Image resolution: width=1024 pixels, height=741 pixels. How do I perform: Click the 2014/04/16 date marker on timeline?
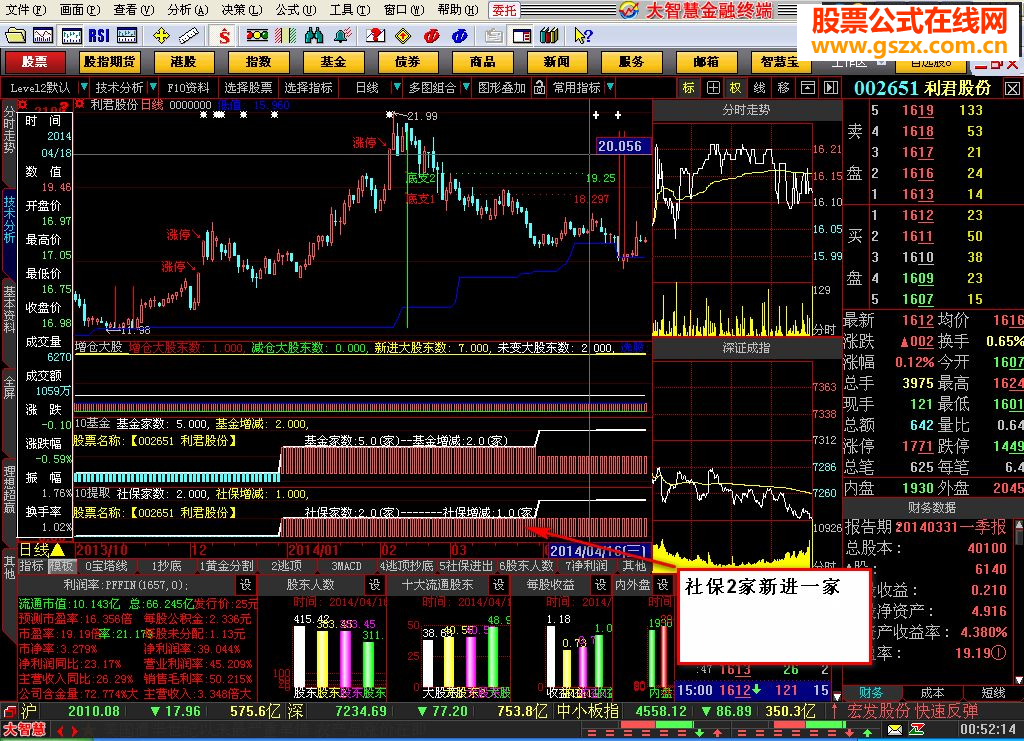coord(598,551)
